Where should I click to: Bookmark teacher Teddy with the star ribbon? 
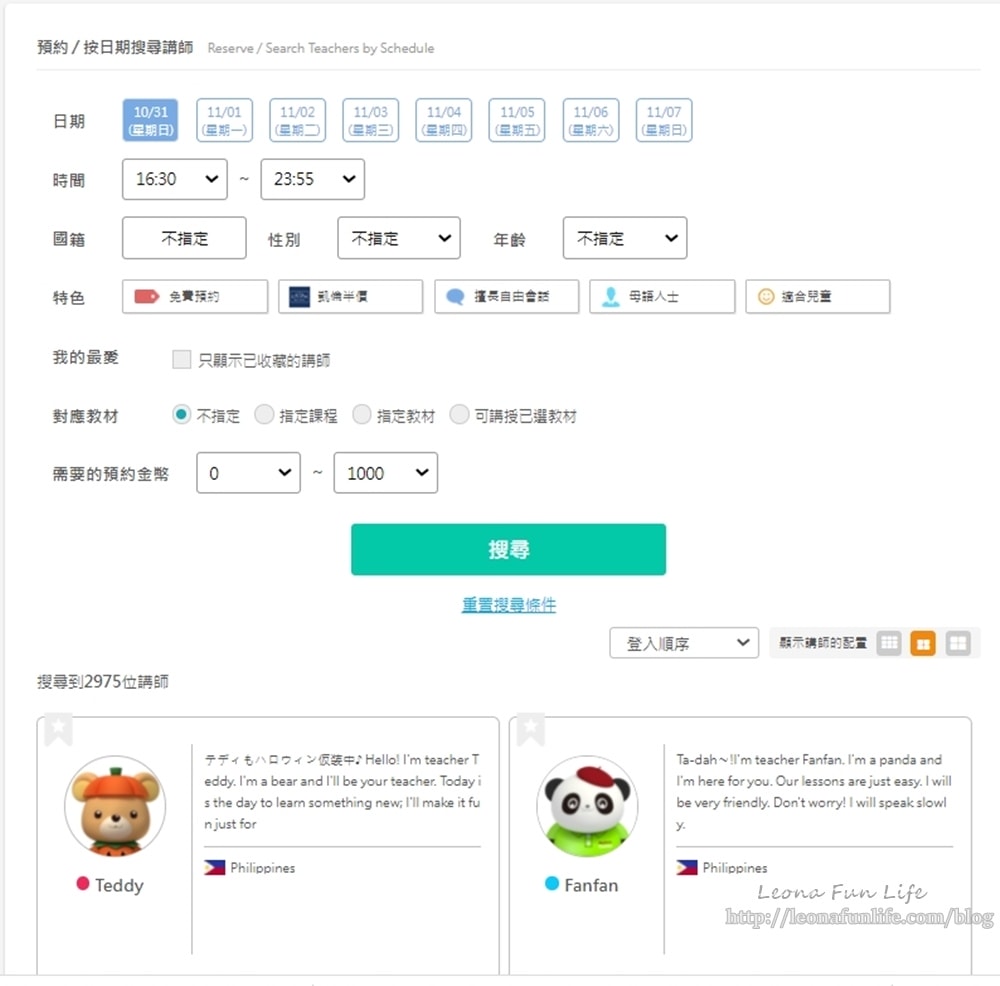(x=59, y=730)
